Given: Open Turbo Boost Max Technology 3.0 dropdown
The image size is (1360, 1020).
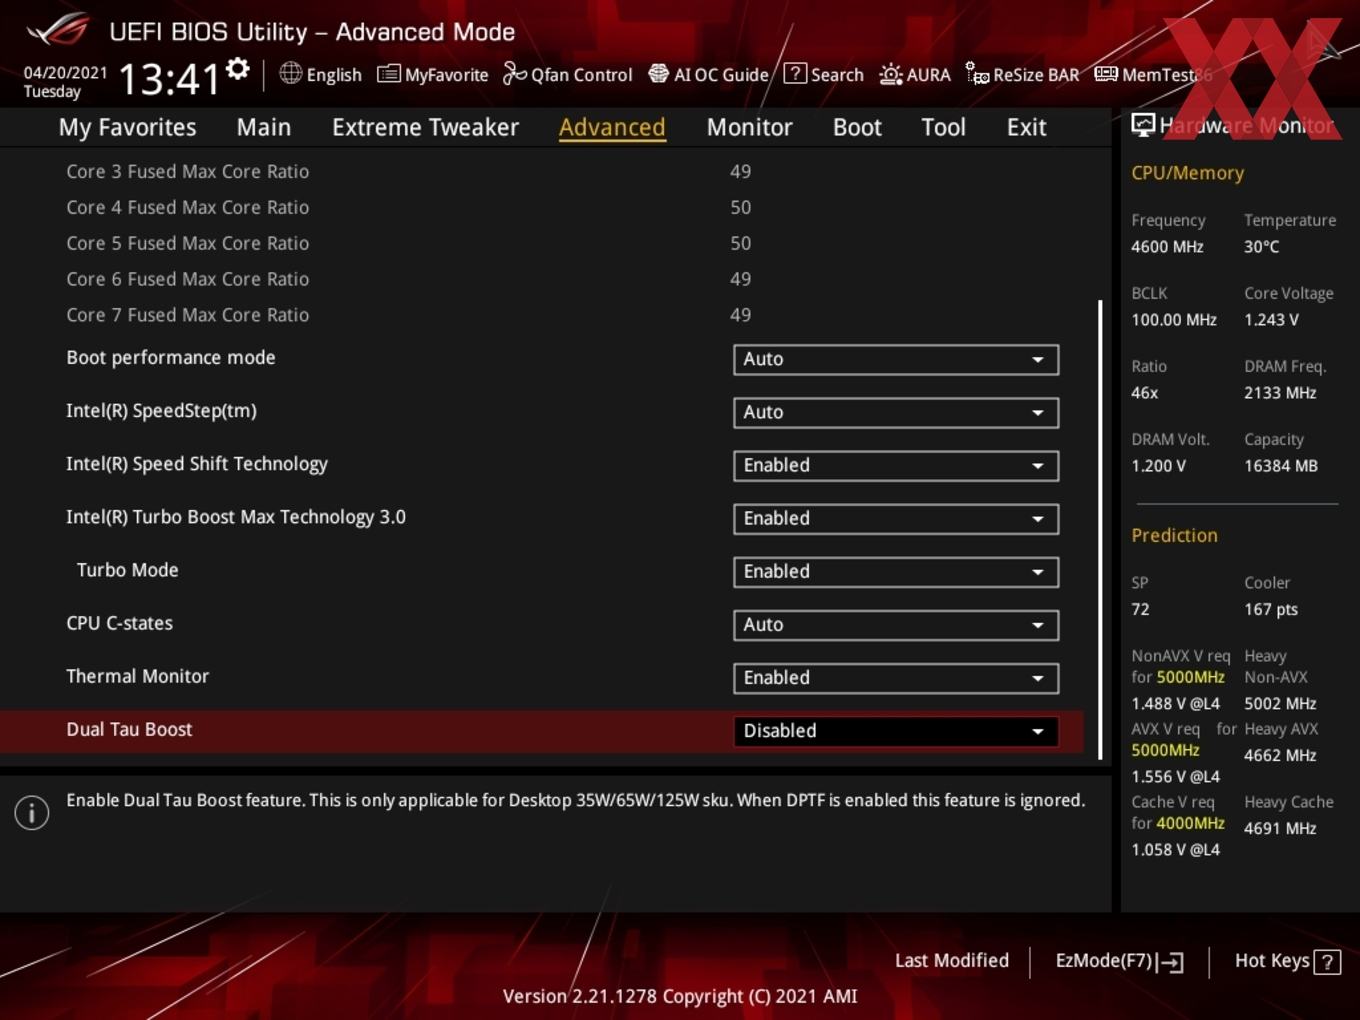Looking at the screenshot, I should 896,518.
